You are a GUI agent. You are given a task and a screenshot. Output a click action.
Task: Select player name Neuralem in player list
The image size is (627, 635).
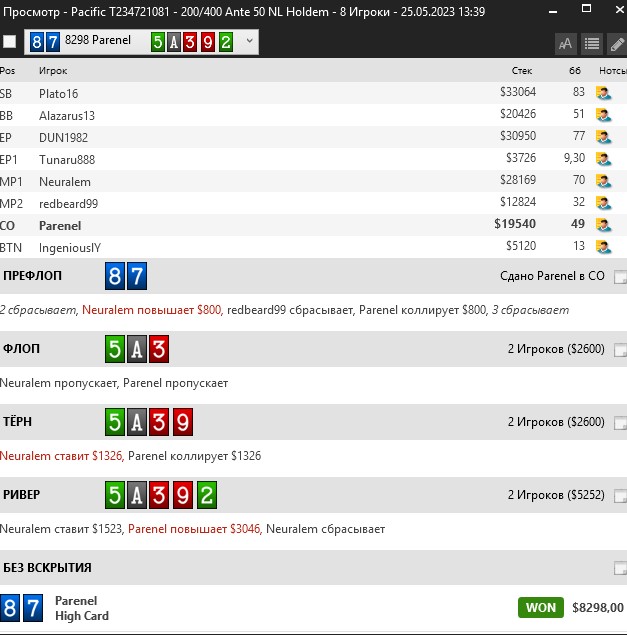tap(65, 182)
